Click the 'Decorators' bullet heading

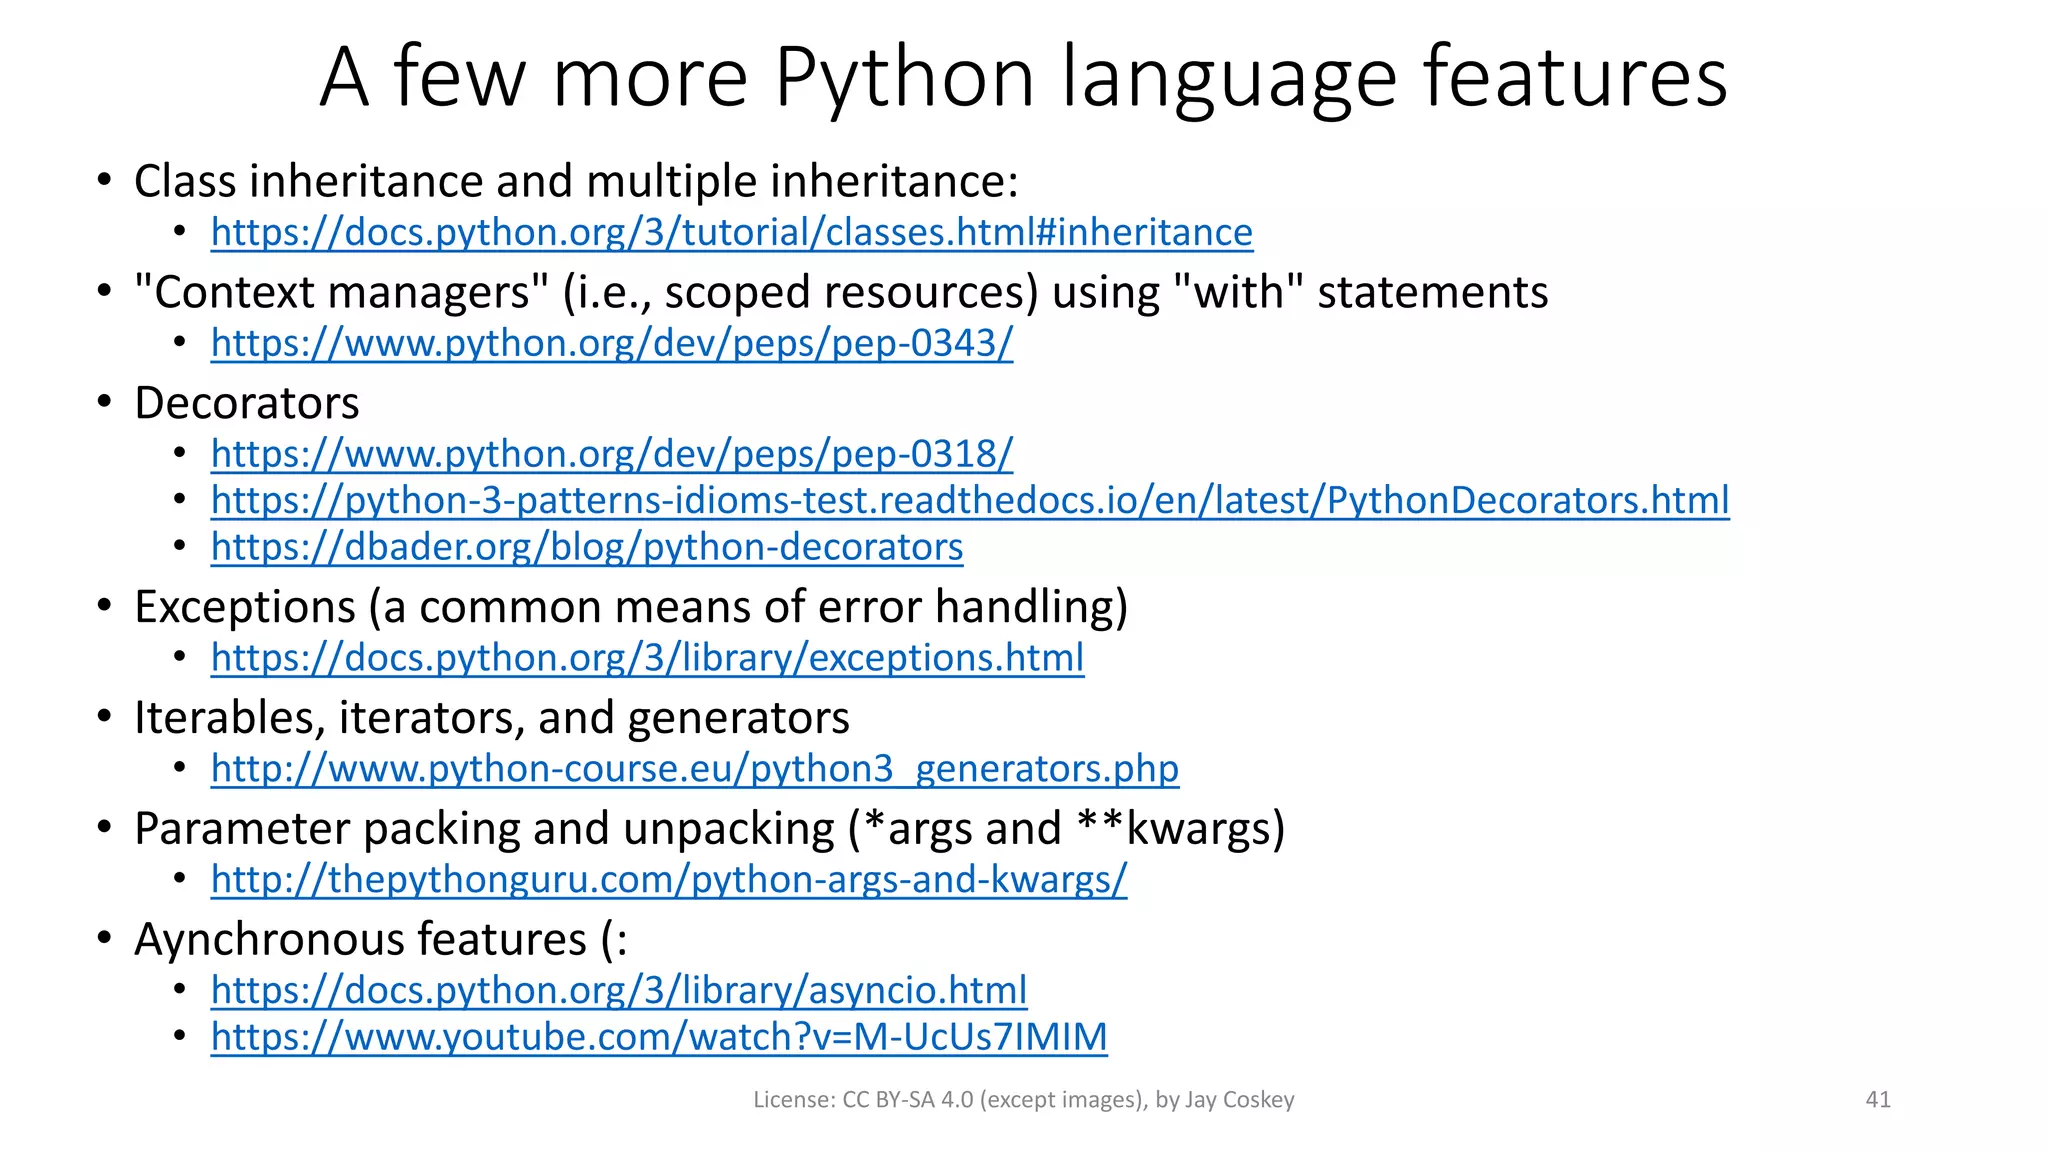click(x=246, y=403)
